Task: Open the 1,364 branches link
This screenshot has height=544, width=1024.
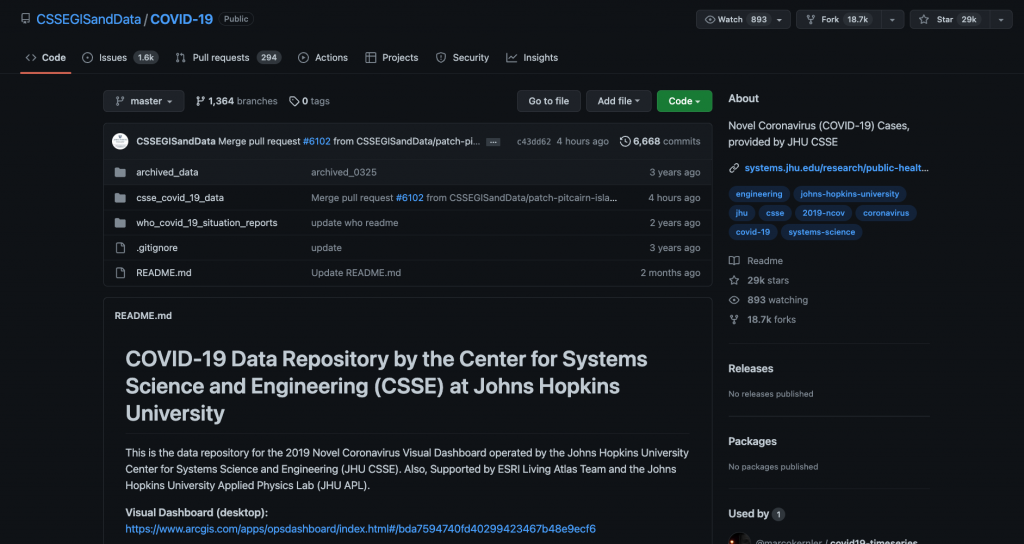Action: click(236, 101)
